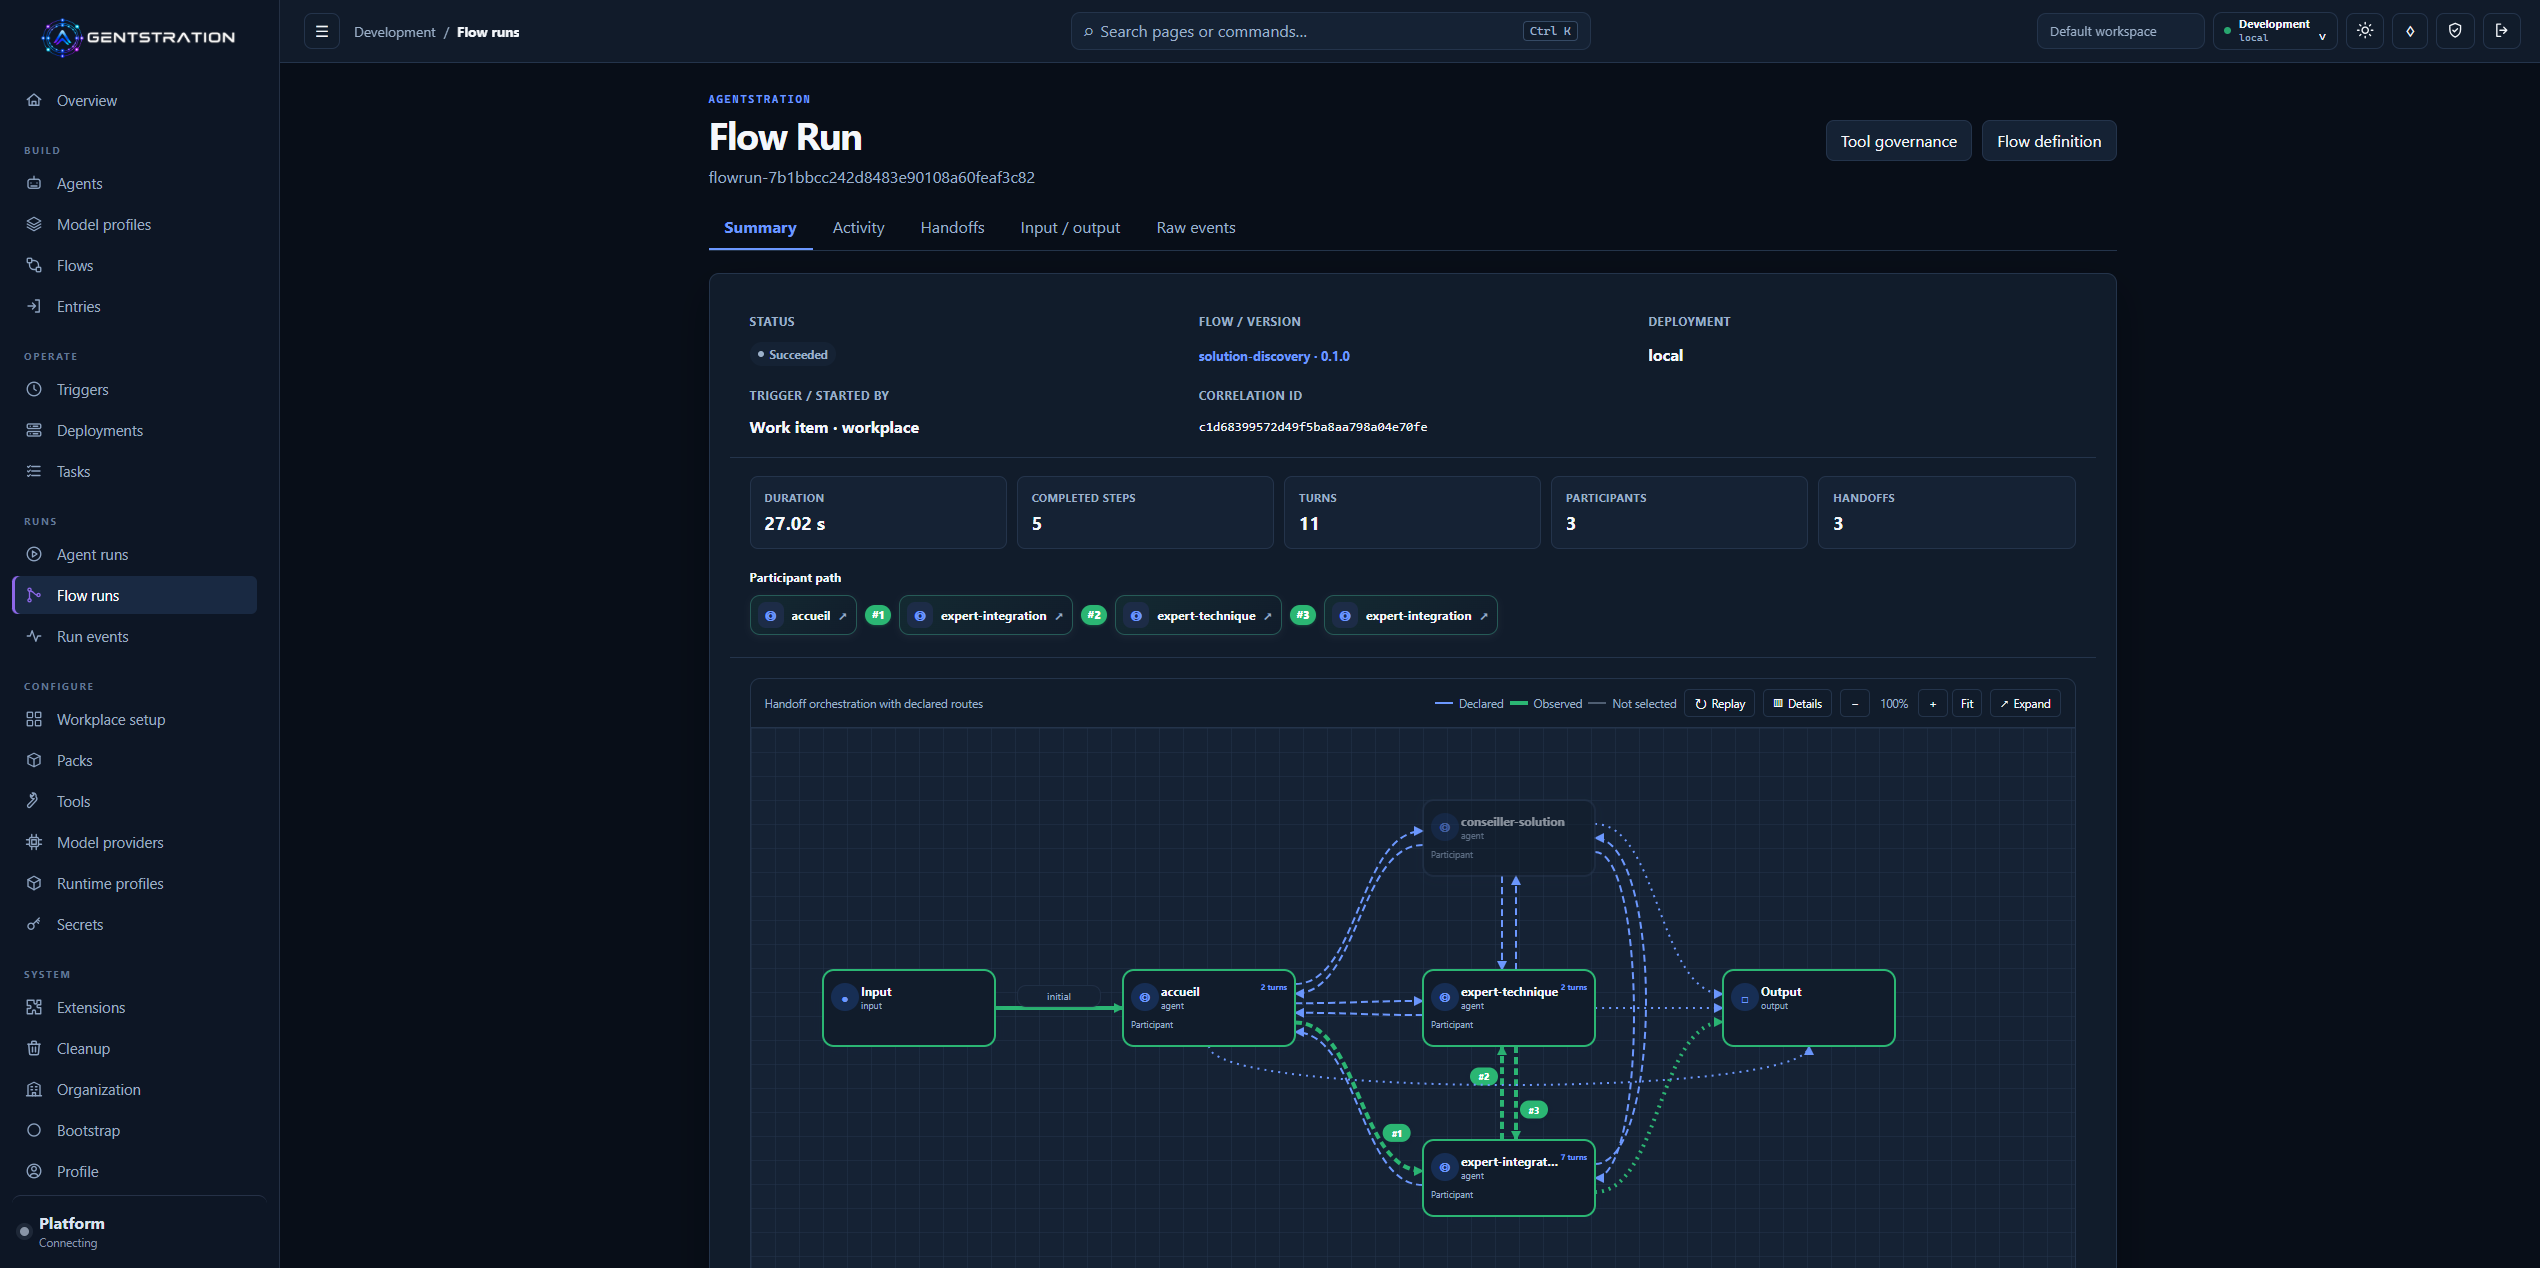The width and height of the screenshot is (2540, 1268).
Task: Click the Development breadcrumb link
Action: coord(394,32)
